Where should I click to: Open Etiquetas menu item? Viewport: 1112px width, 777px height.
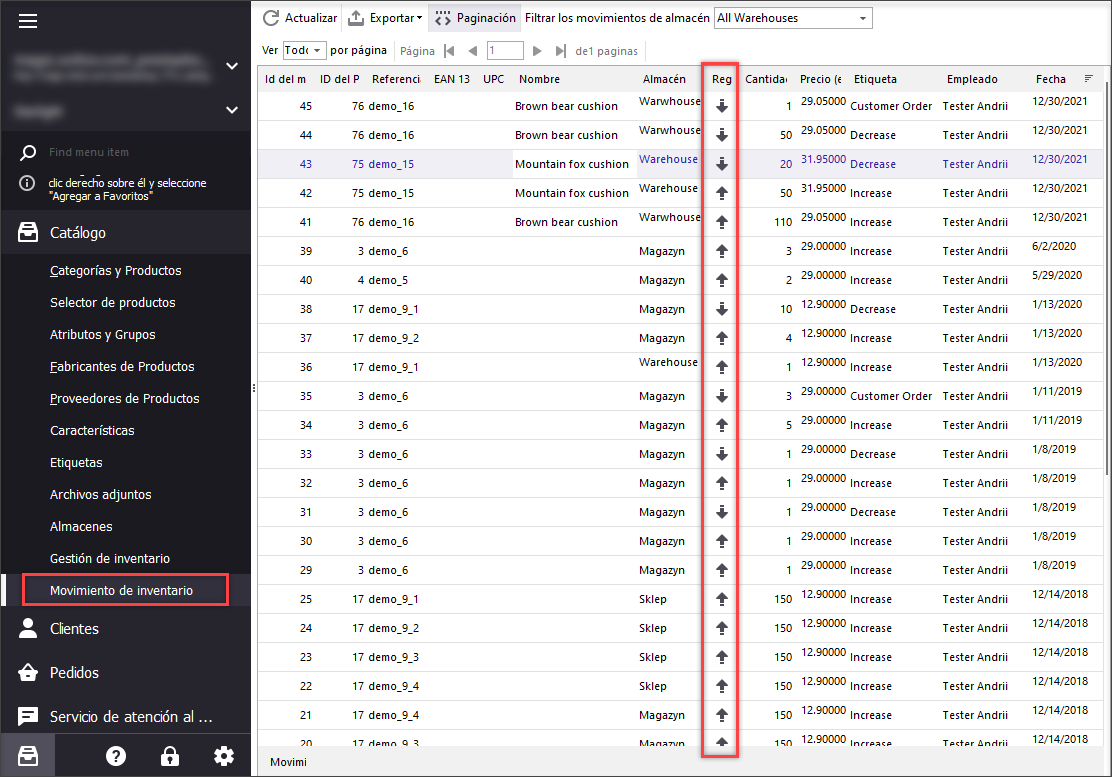(76, 462)
